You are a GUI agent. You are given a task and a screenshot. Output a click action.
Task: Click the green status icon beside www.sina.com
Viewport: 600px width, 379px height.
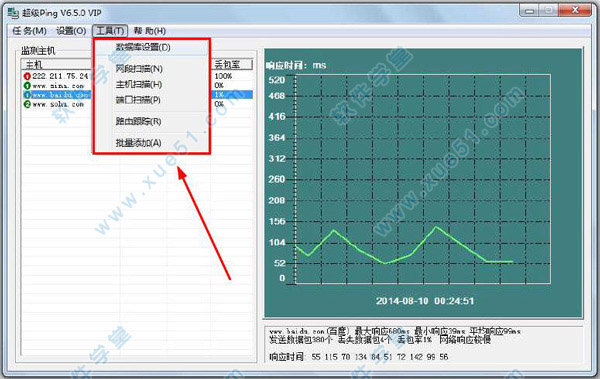(27, 85)
